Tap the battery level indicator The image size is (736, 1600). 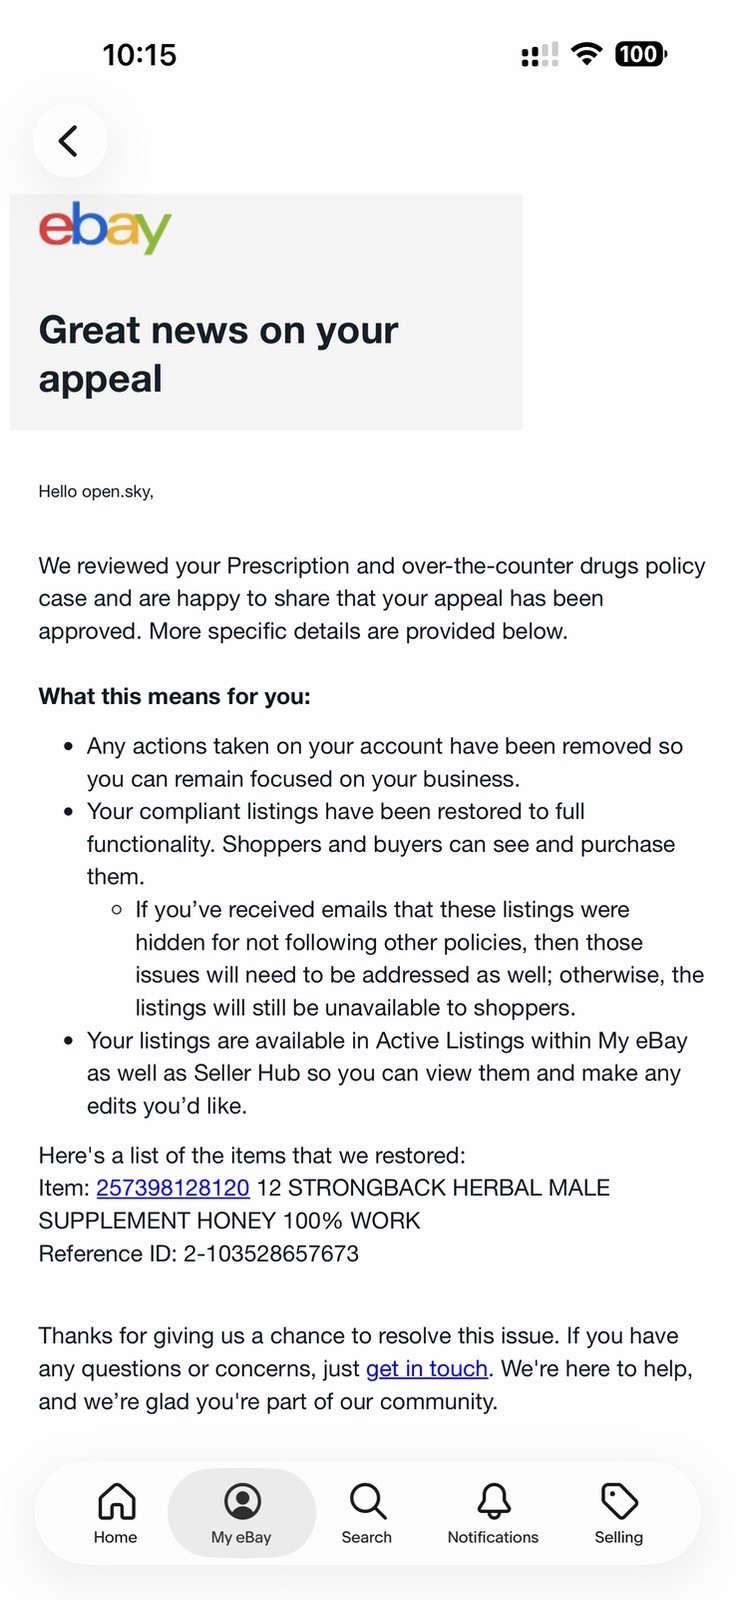tap(640, 54)
